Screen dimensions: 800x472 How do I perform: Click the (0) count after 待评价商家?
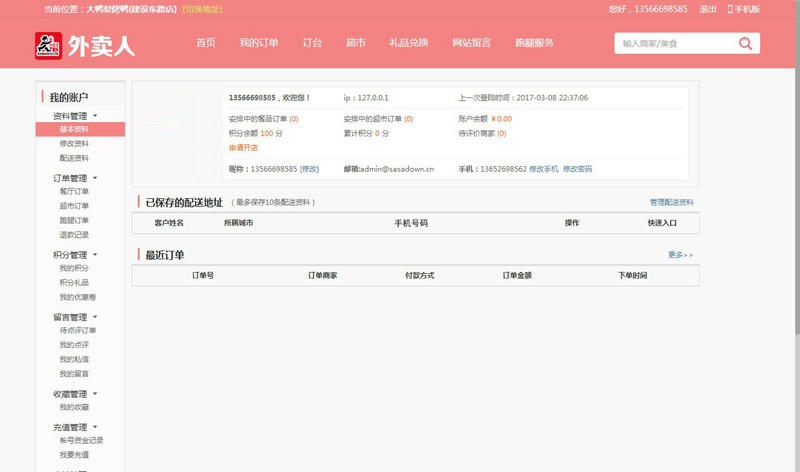(502, 134)
